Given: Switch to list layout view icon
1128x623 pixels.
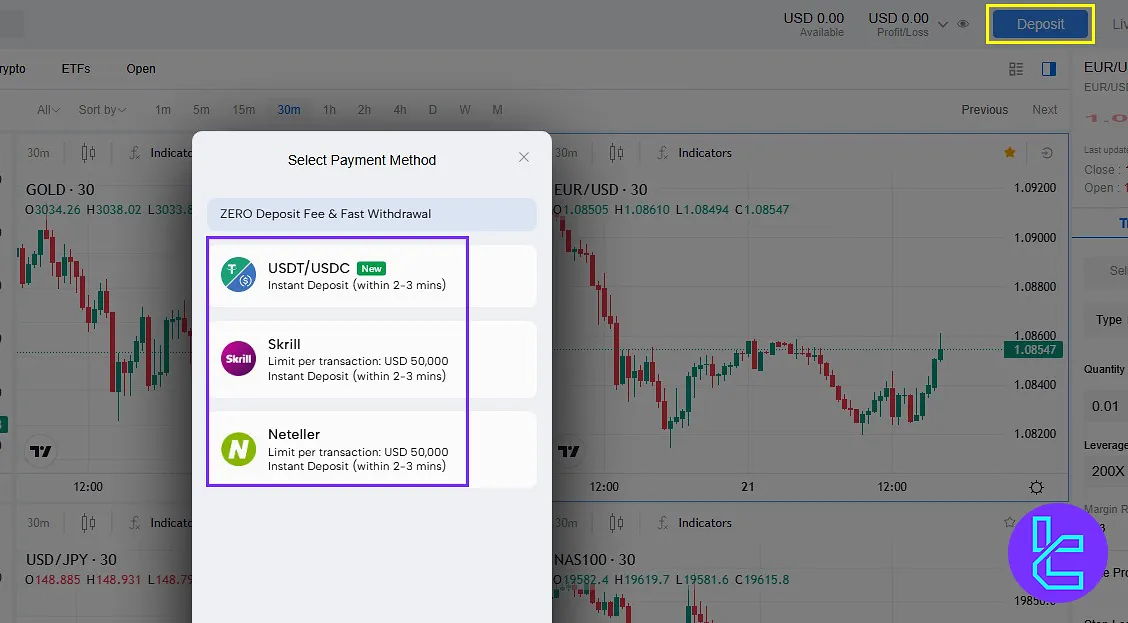Looking at the screenshot, I should coord(1016,69).
